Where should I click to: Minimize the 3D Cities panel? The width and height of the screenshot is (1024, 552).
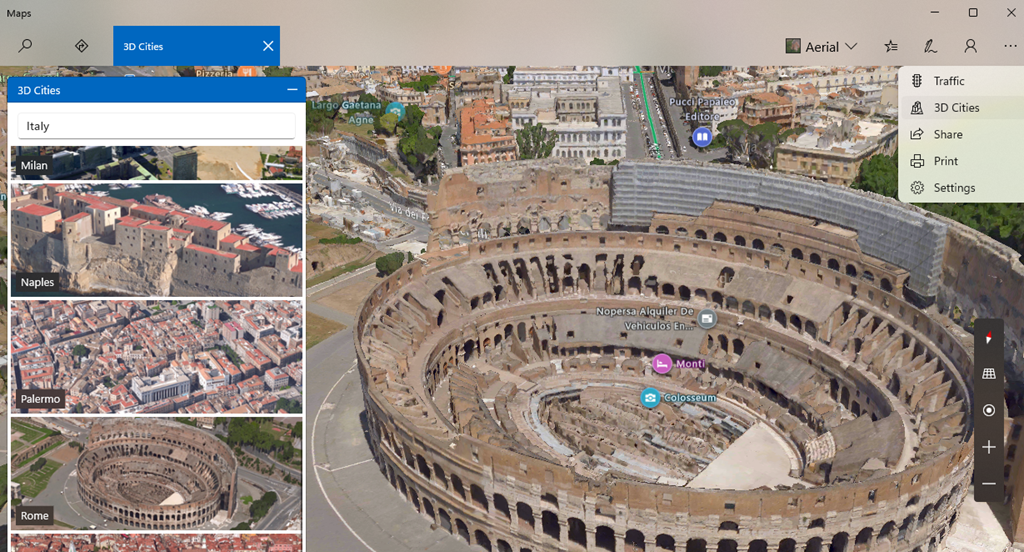tap(292, 89)
